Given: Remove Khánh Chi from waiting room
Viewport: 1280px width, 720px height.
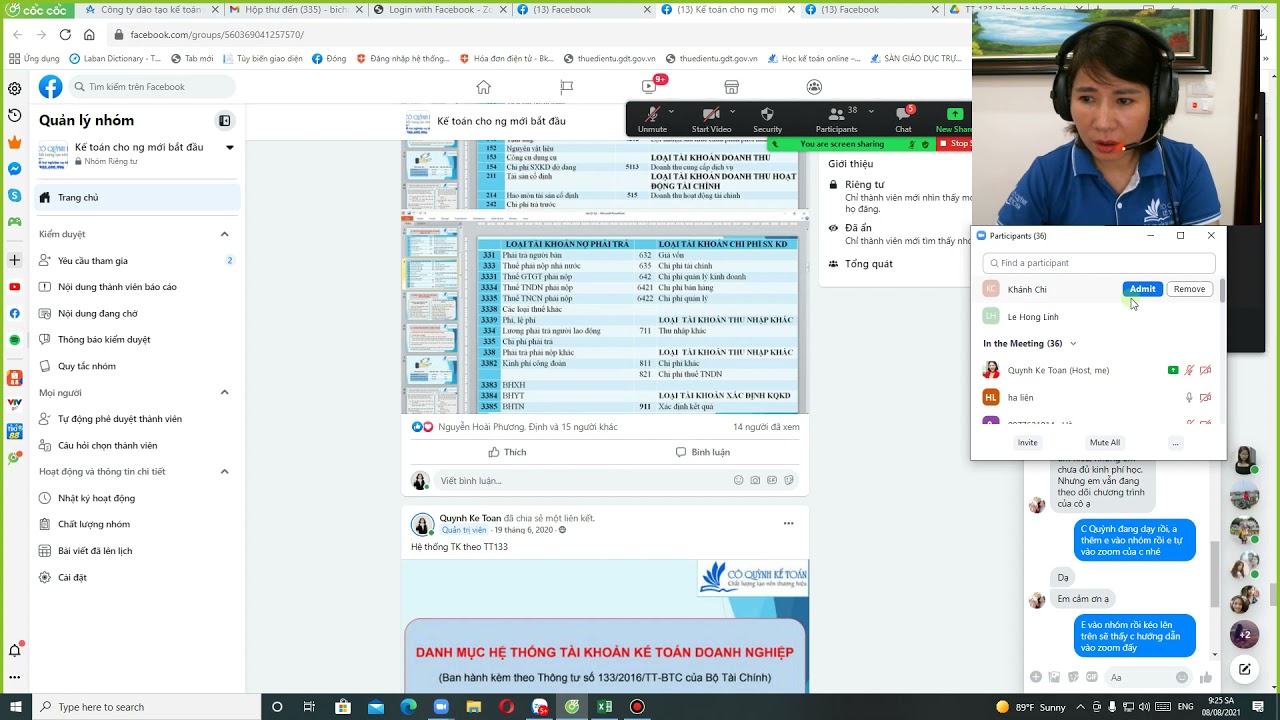Looking at the screenshot, I should (x=1189, y=289).
